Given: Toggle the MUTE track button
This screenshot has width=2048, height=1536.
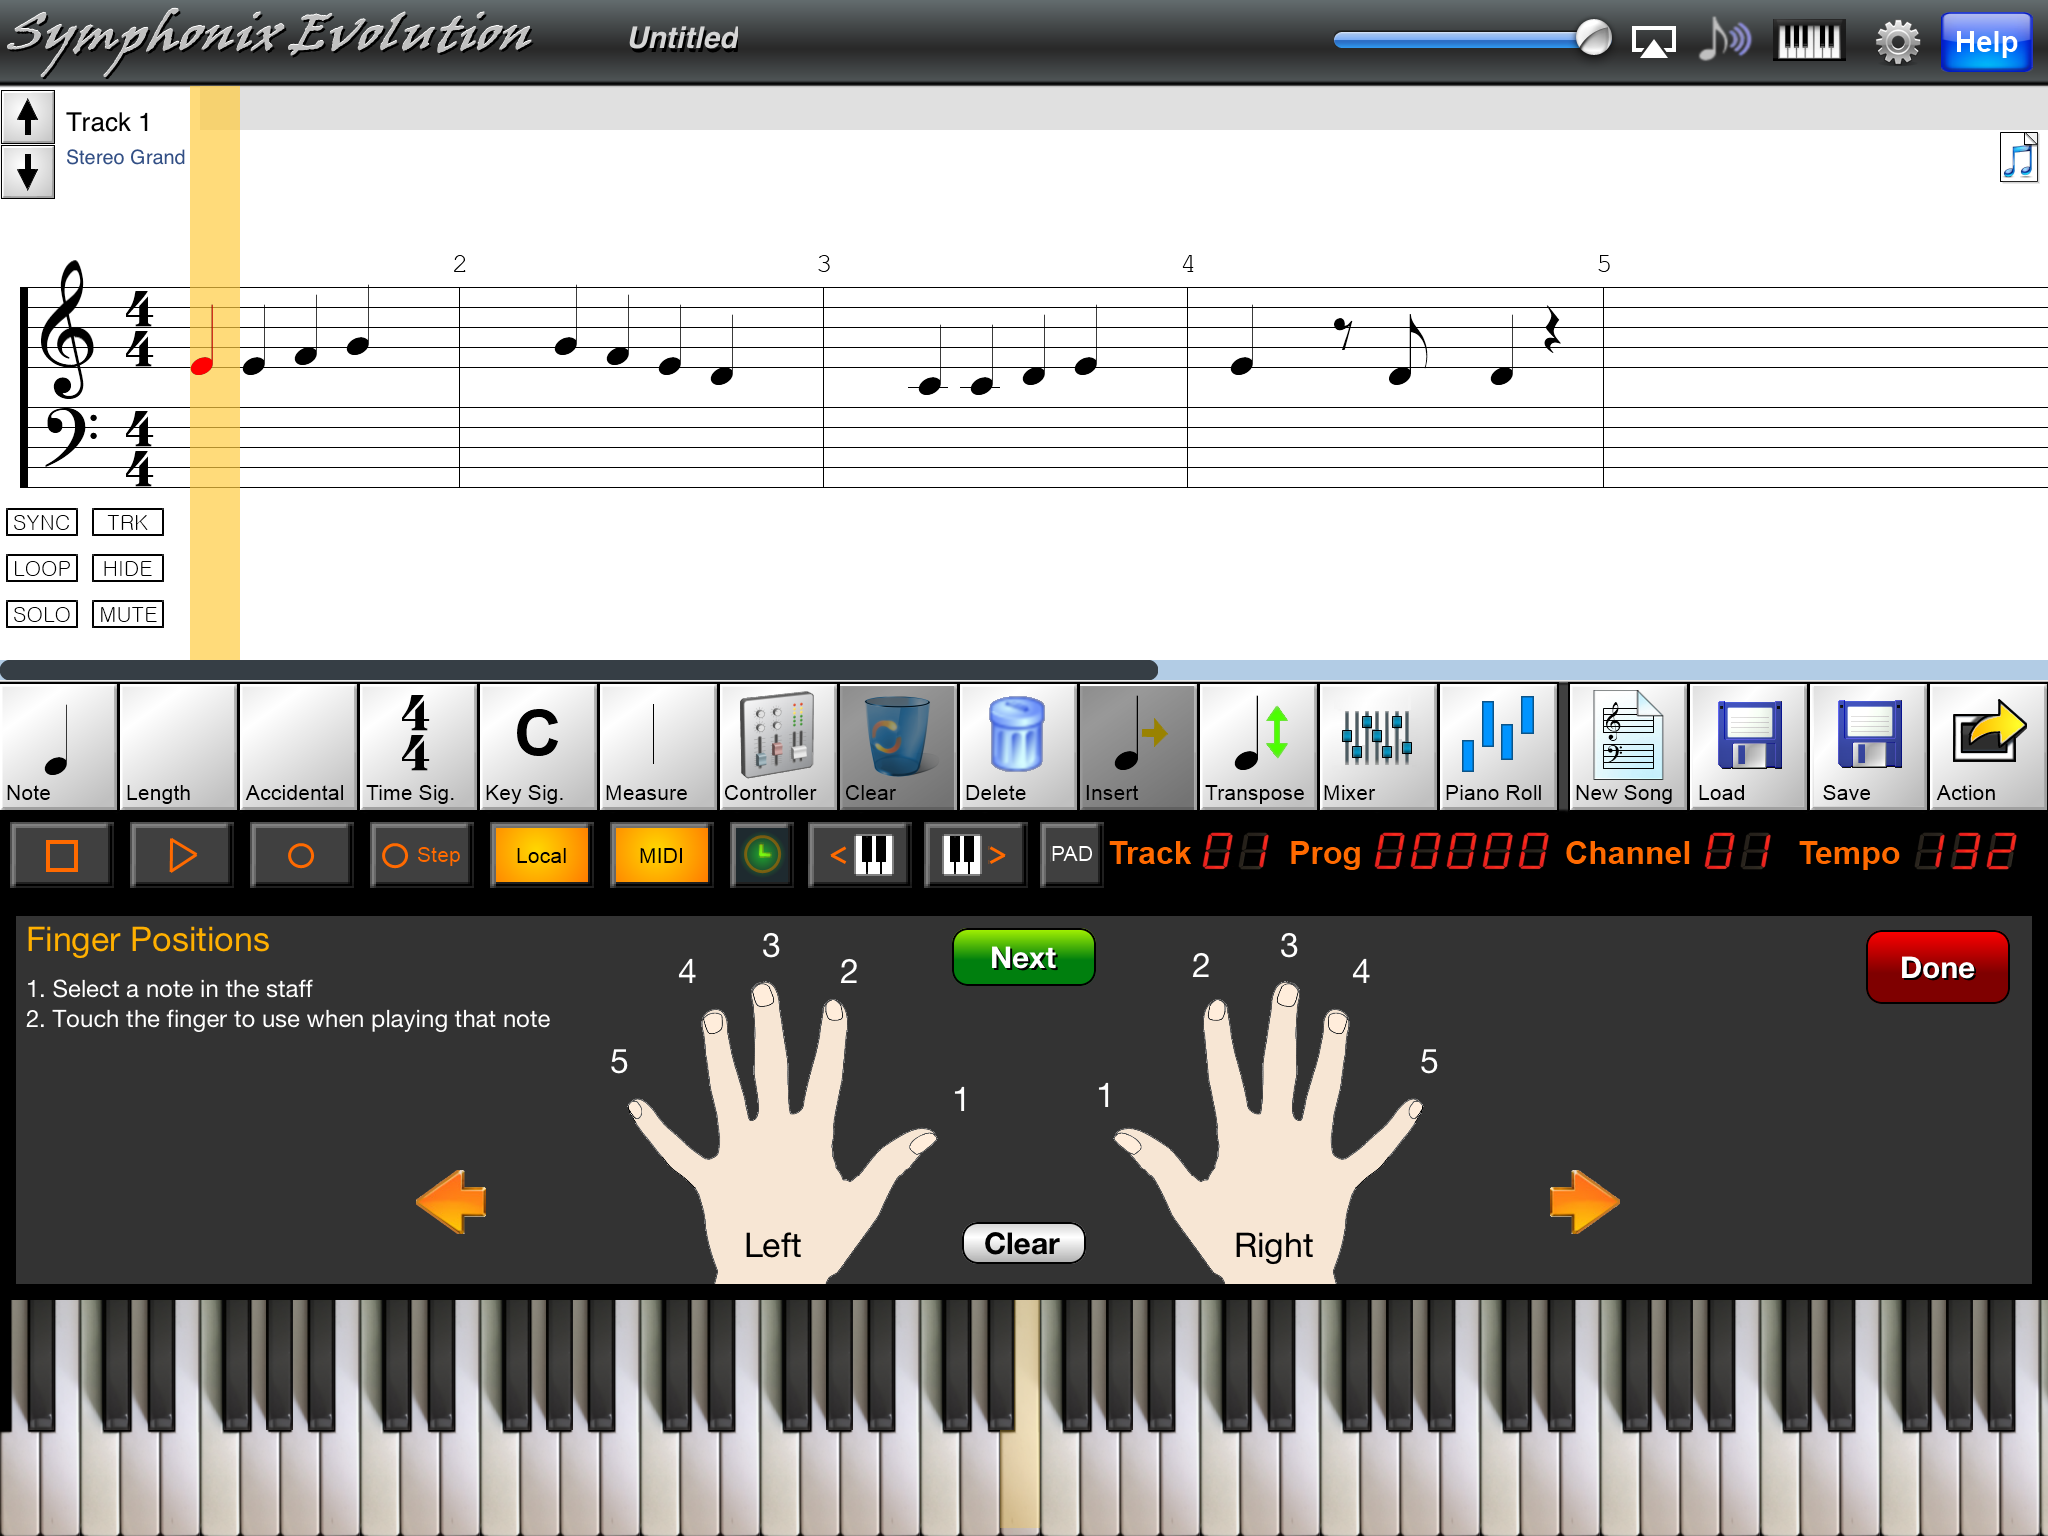Looking at the screenshot, I should (128, 614).
